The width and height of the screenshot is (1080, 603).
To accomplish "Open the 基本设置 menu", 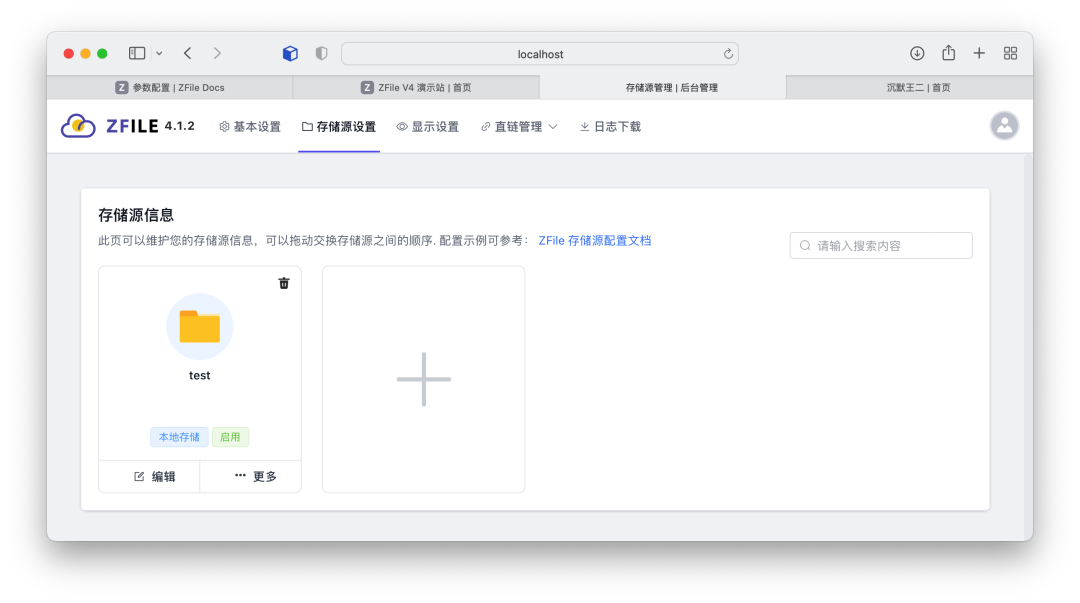I will [x=250, y=127].
